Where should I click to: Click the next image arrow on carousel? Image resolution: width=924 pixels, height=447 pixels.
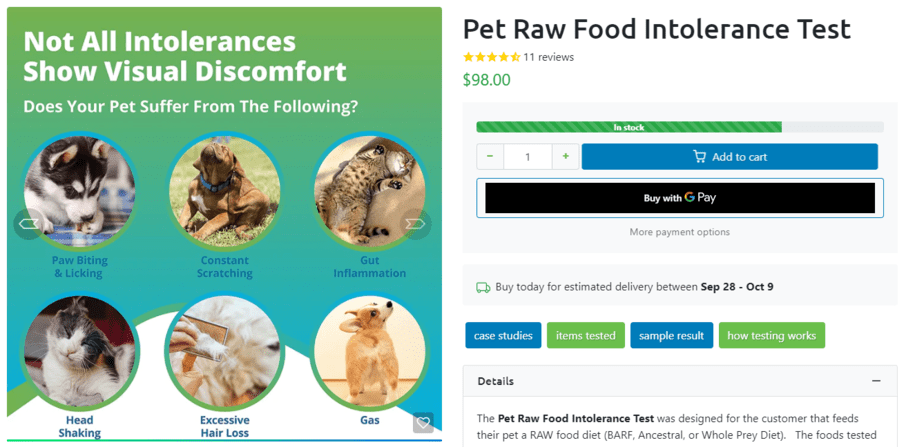click(x=415, y=223)
